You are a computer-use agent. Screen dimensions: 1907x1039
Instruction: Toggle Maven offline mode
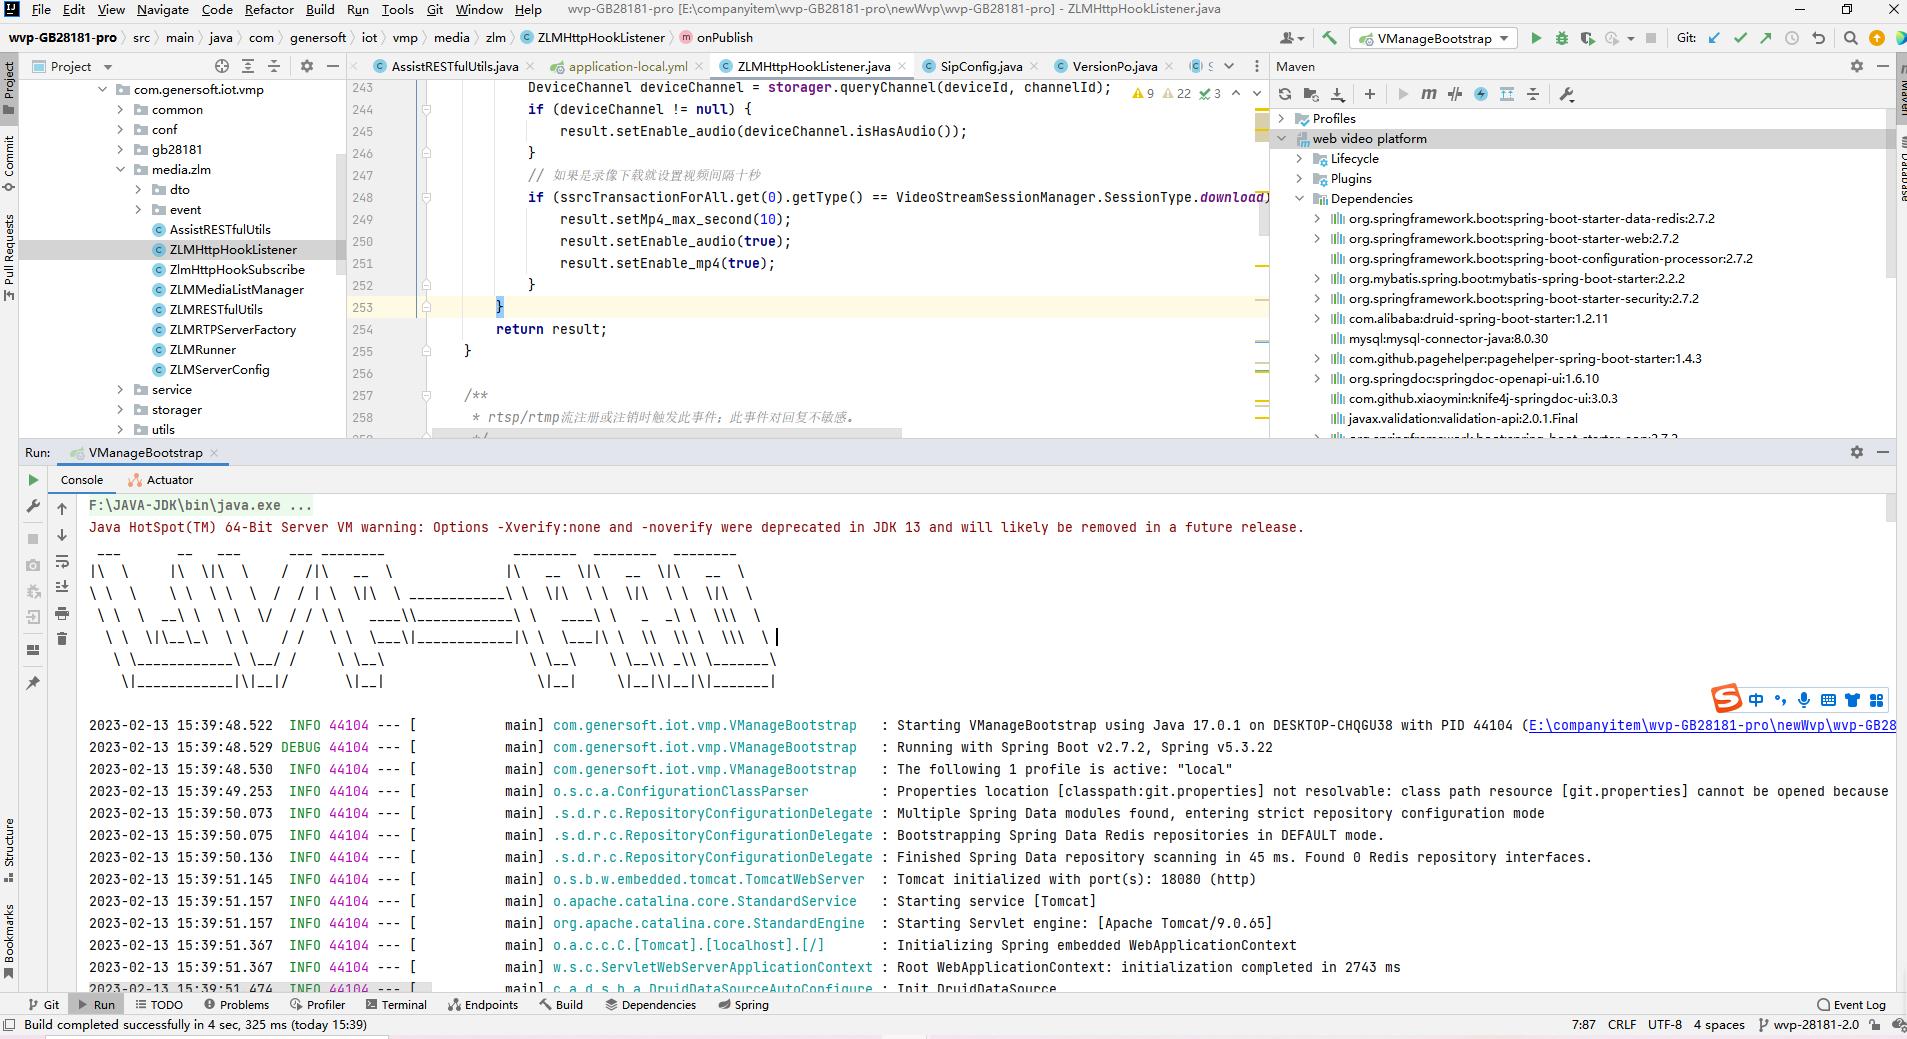[1455, 94]
